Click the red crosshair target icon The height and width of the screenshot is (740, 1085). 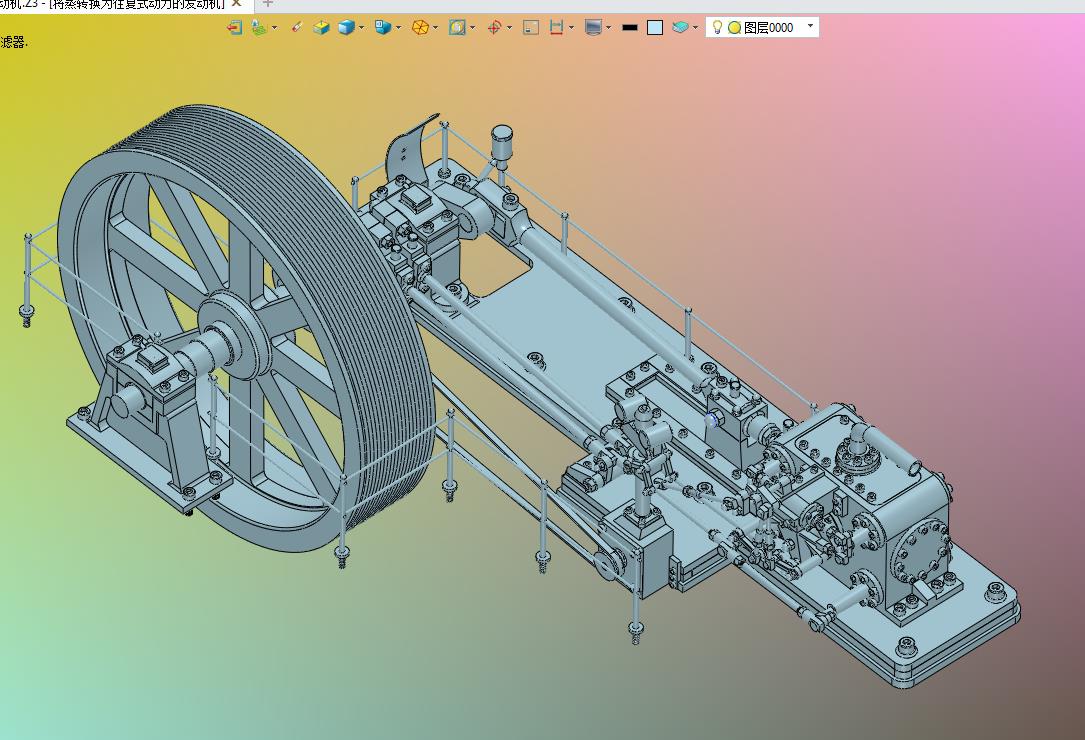tap(494, 28)
